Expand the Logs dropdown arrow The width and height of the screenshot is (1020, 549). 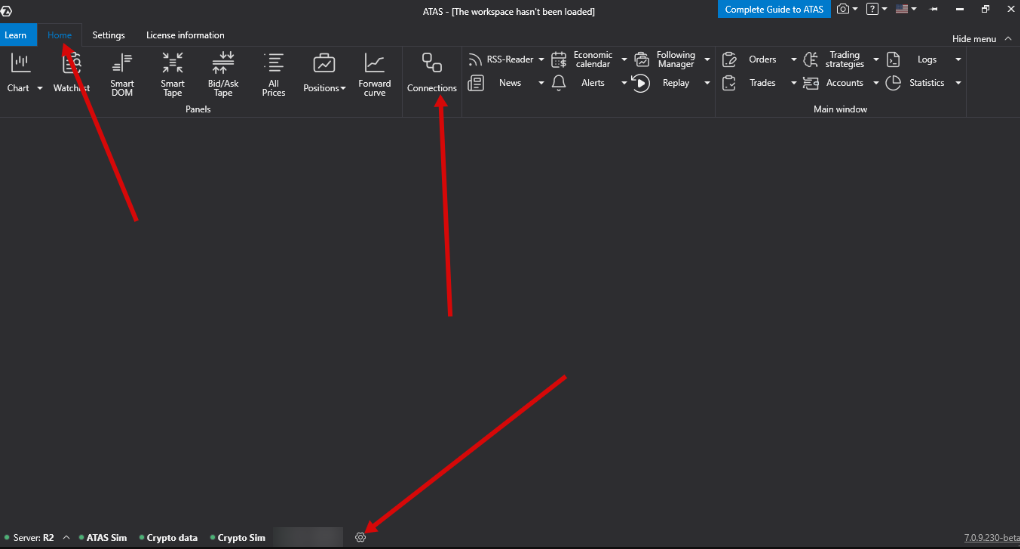click(958, 59)
